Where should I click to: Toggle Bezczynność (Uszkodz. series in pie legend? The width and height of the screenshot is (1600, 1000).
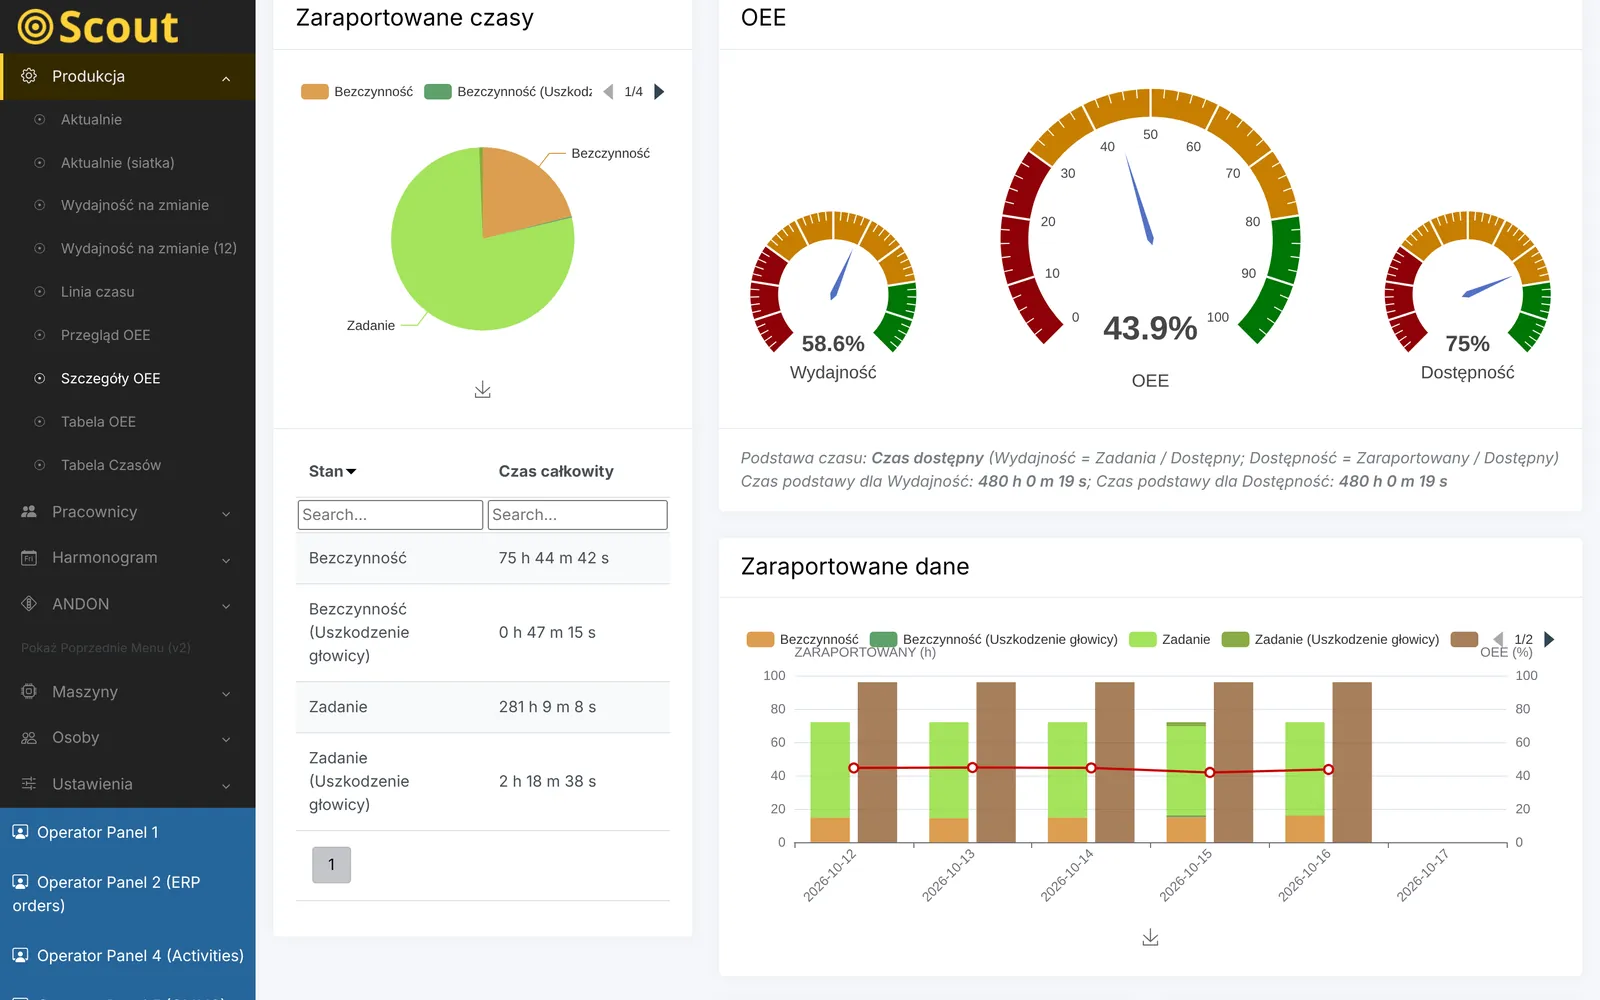click(508, 92)
